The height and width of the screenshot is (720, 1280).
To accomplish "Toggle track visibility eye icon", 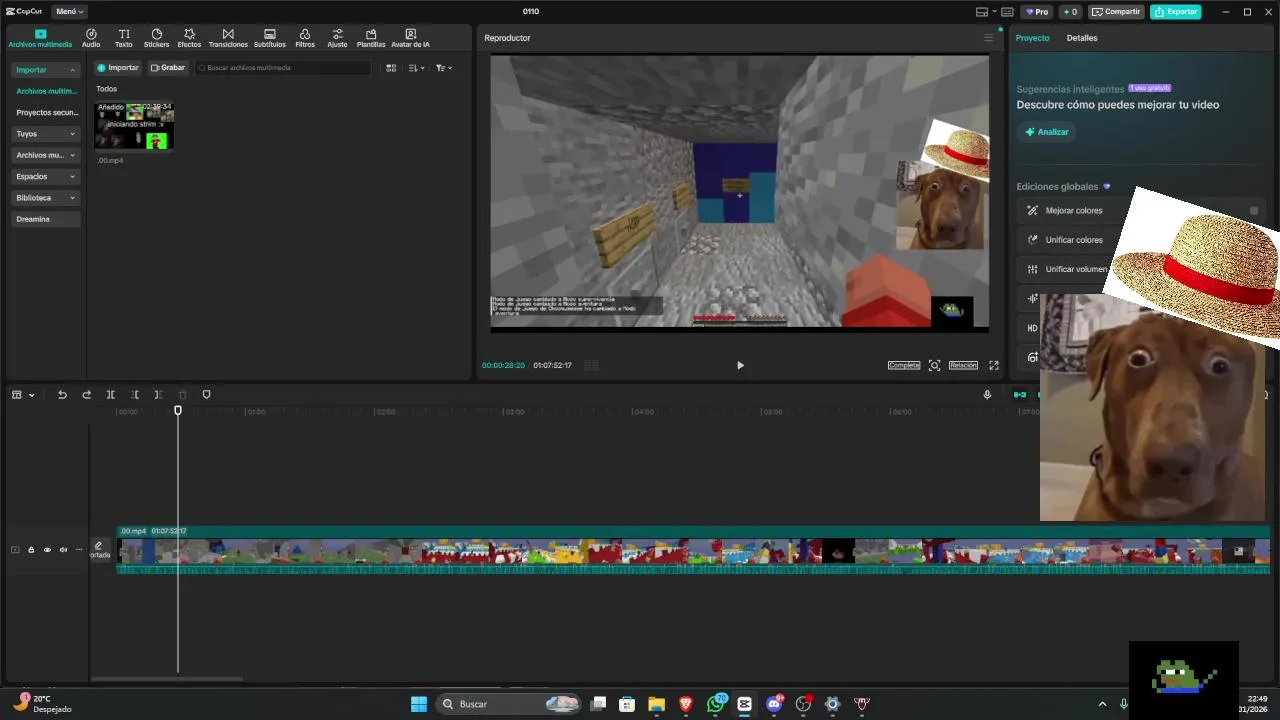I will coord(47,550).
